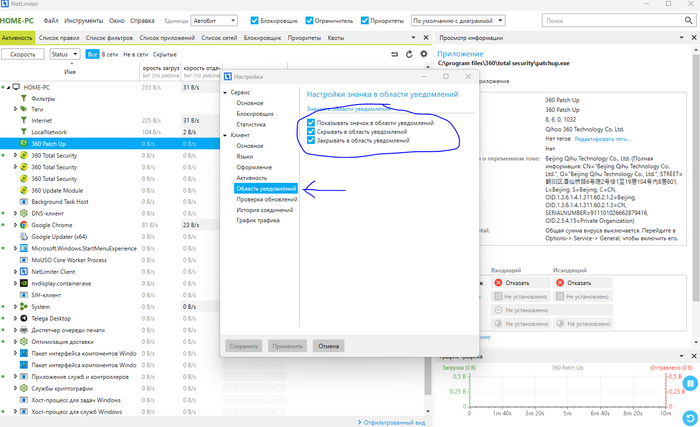Click the wrap arrows icon in the activity toolbar
The width and height of the screenshot is (700, 427).
tap(394, 54)
